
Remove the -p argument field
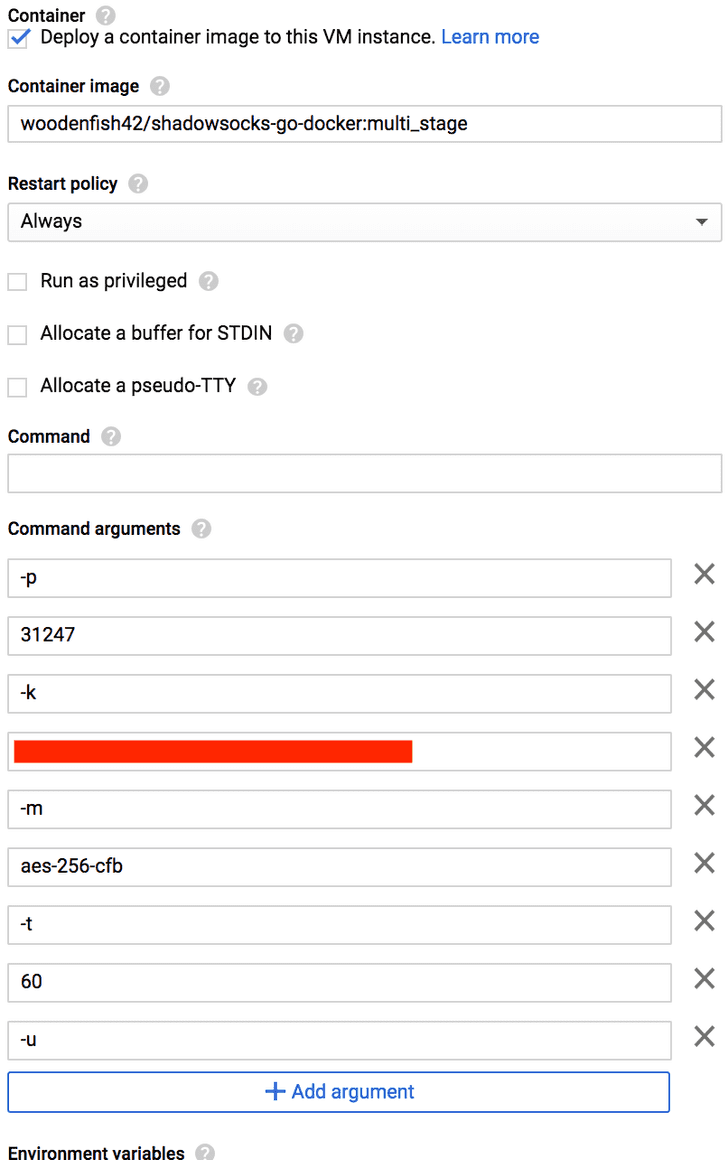(x=704, y=574)
